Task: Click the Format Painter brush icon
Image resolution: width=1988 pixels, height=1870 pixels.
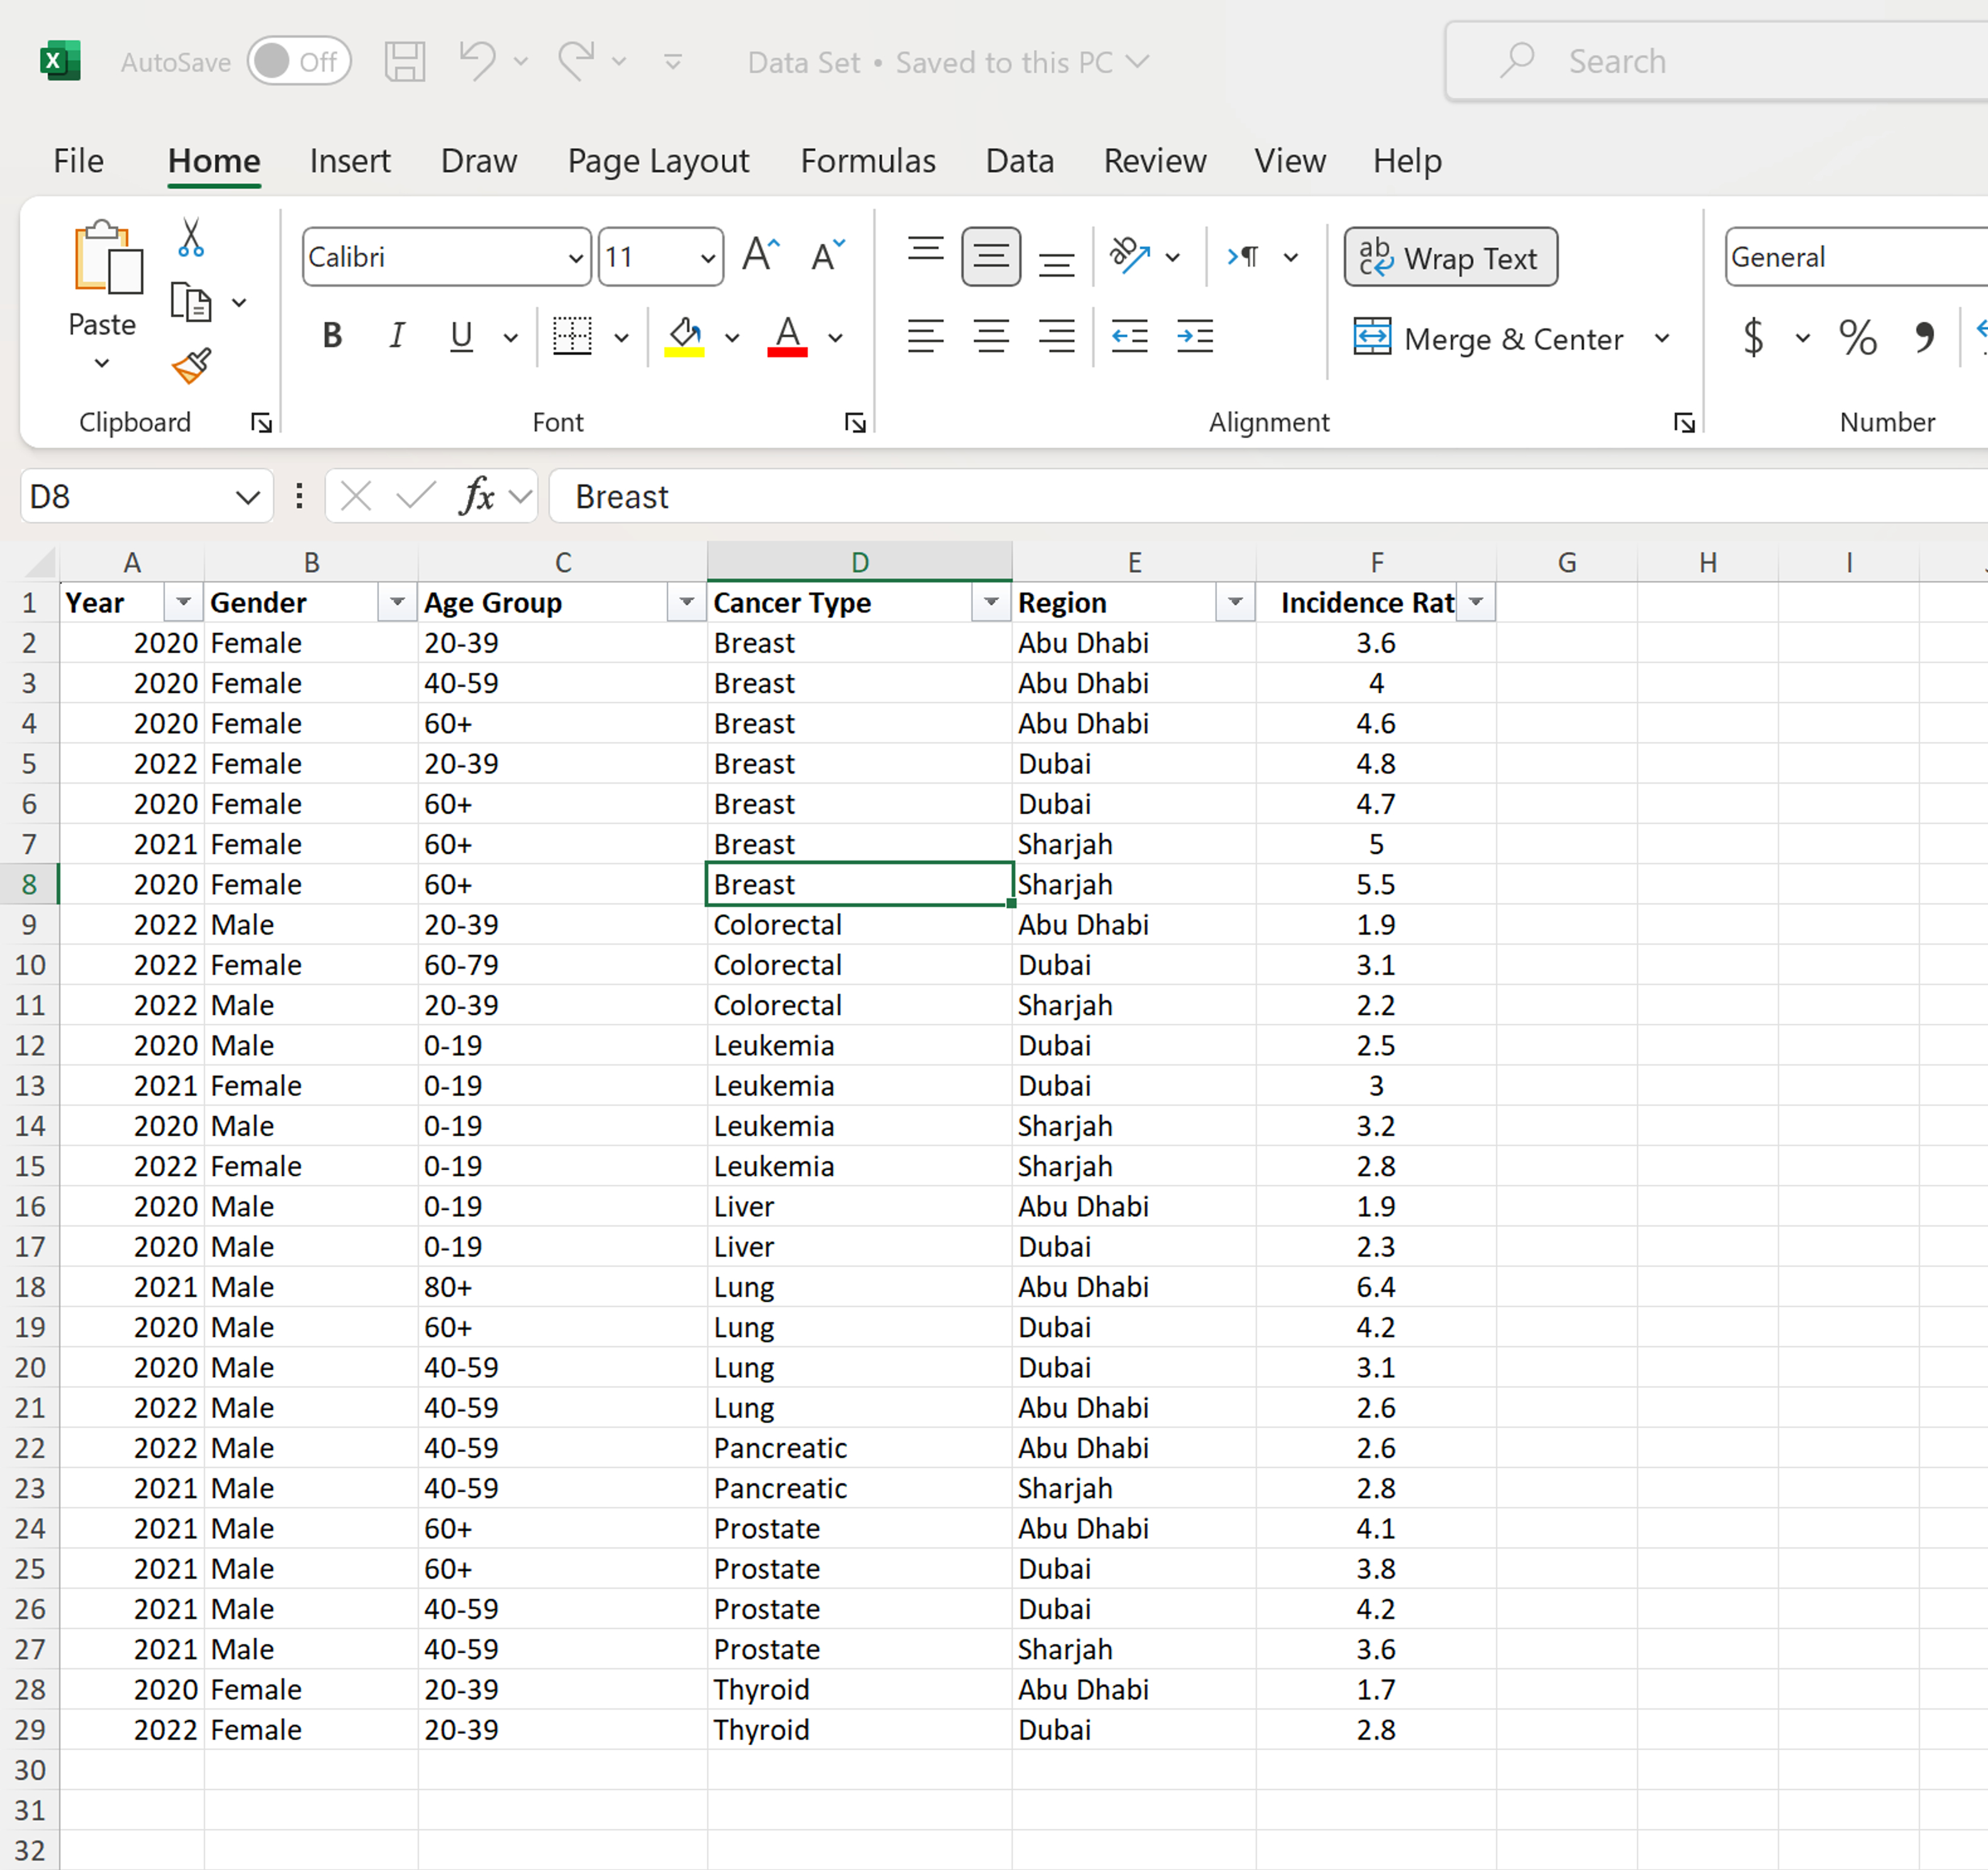Action: click(191, 366)
